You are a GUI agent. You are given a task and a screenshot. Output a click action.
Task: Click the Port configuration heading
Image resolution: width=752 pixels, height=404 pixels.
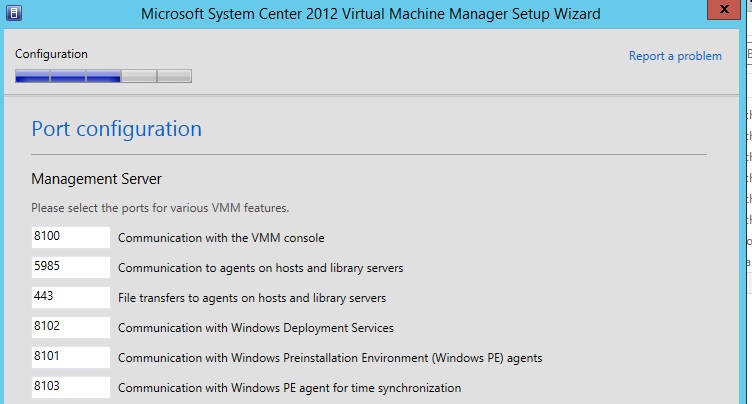(116, 129)
